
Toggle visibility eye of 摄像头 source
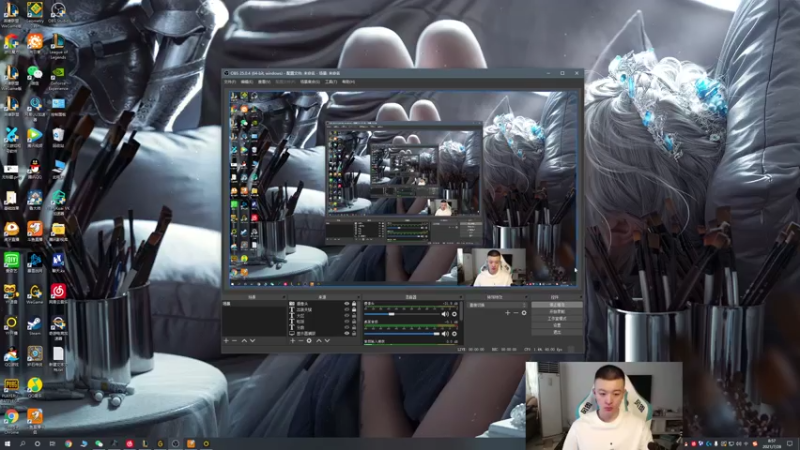(x=346, y=304)
